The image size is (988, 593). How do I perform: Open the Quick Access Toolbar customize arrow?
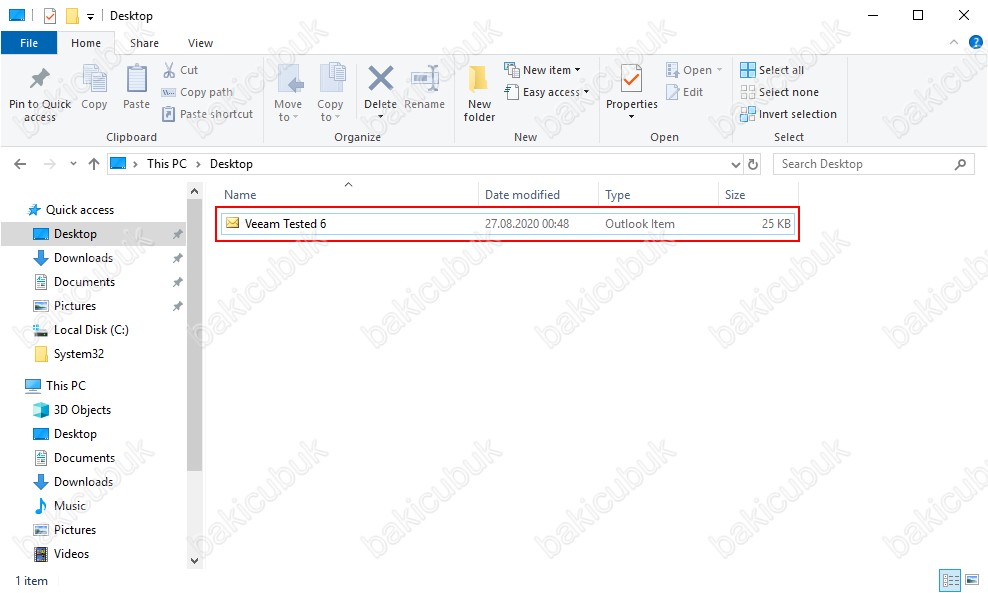(90, 16)
